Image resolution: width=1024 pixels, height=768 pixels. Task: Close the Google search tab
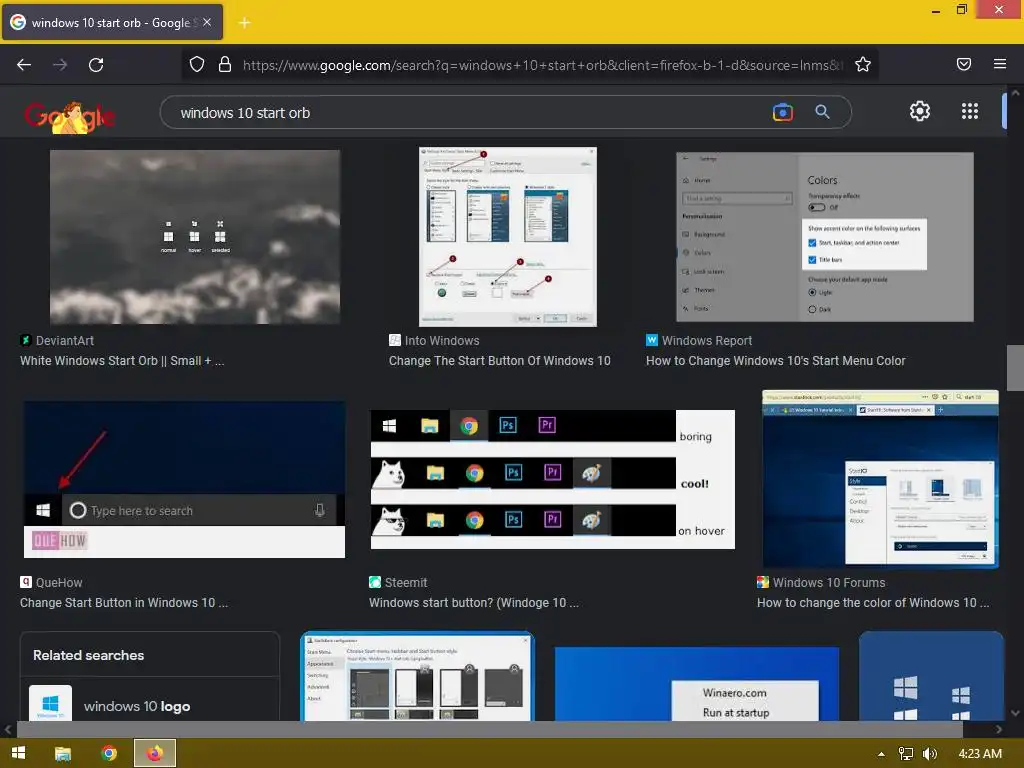pyautogui.click(x=206, y=22)
